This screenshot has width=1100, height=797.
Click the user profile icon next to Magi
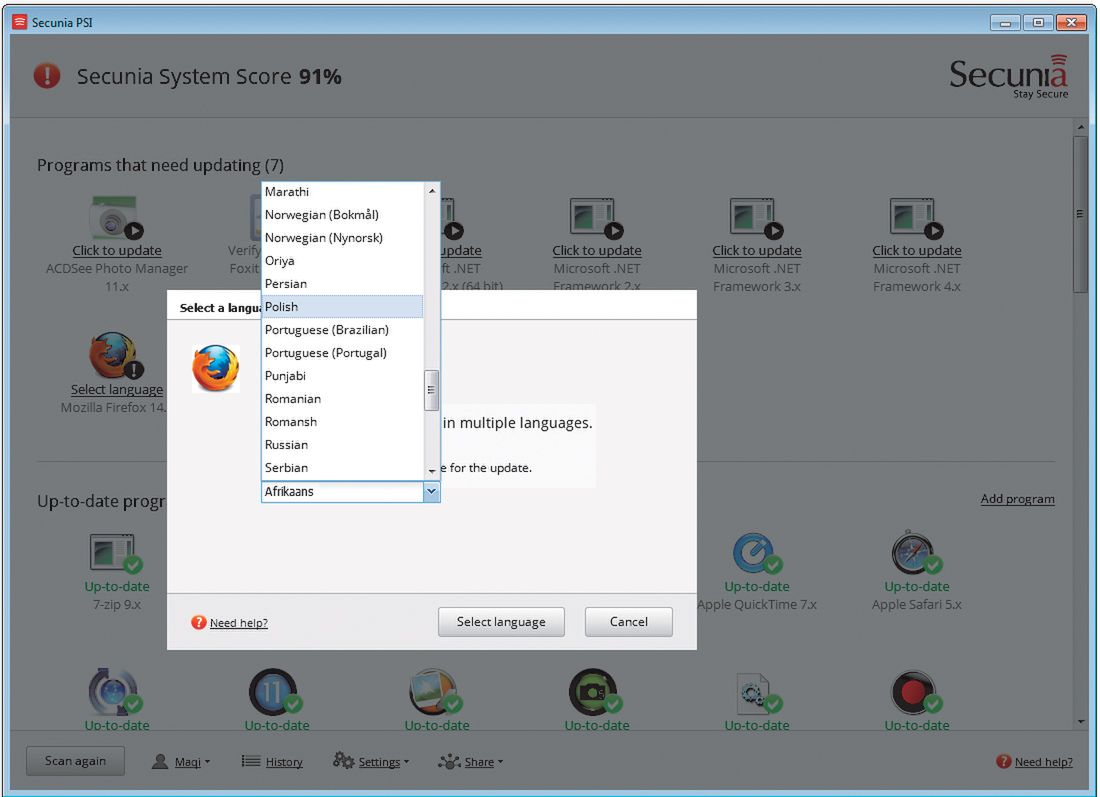coord(160,761)
